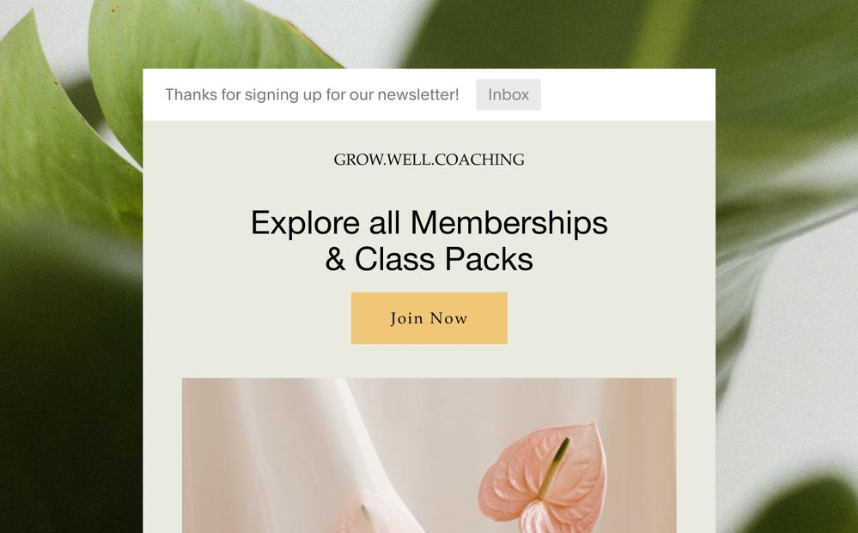Select the word "Explore" in the heading
858x533 pixels.
(305, 223)
